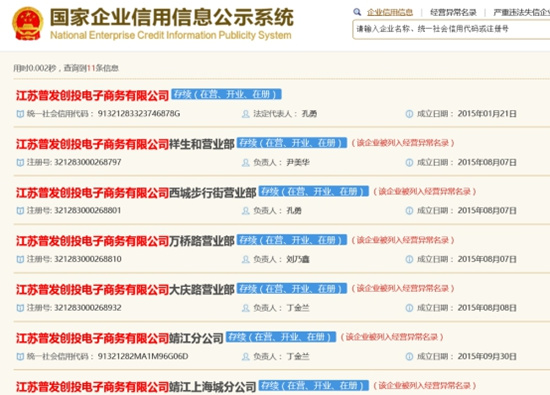Click the info icon beside 2015年01月21日
This screenshot has height=395, width=550.
click(x=409, y=114)
